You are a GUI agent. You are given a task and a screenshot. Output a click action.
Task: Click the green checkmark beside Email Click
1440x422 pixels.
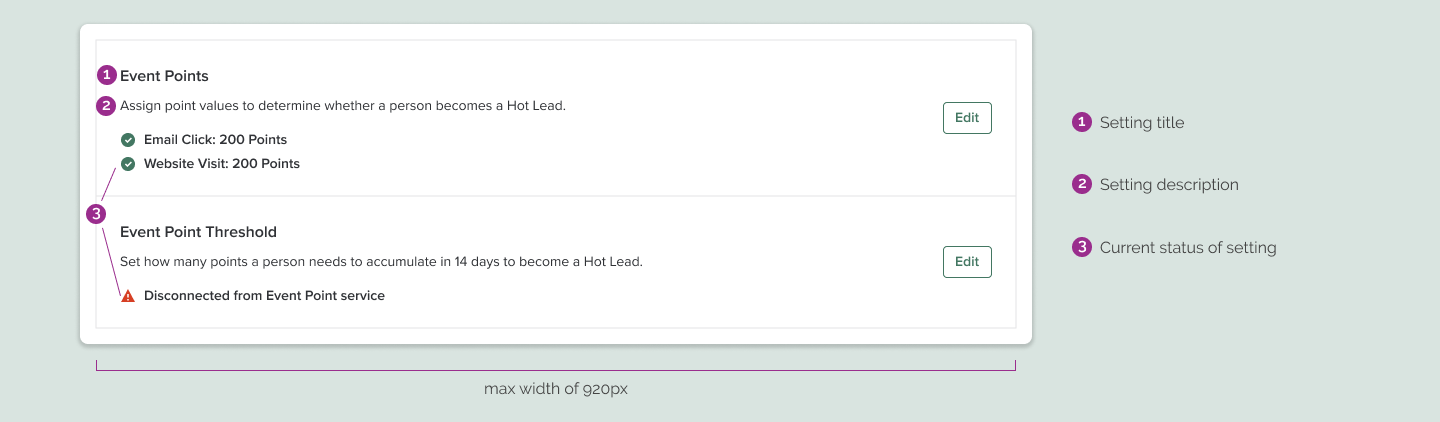[128, 140]
